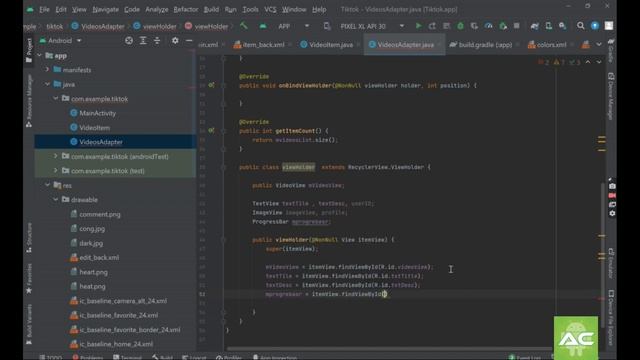Collapse the java folder
Viewport: 640px width, 360px height.
tap(47, 84)
